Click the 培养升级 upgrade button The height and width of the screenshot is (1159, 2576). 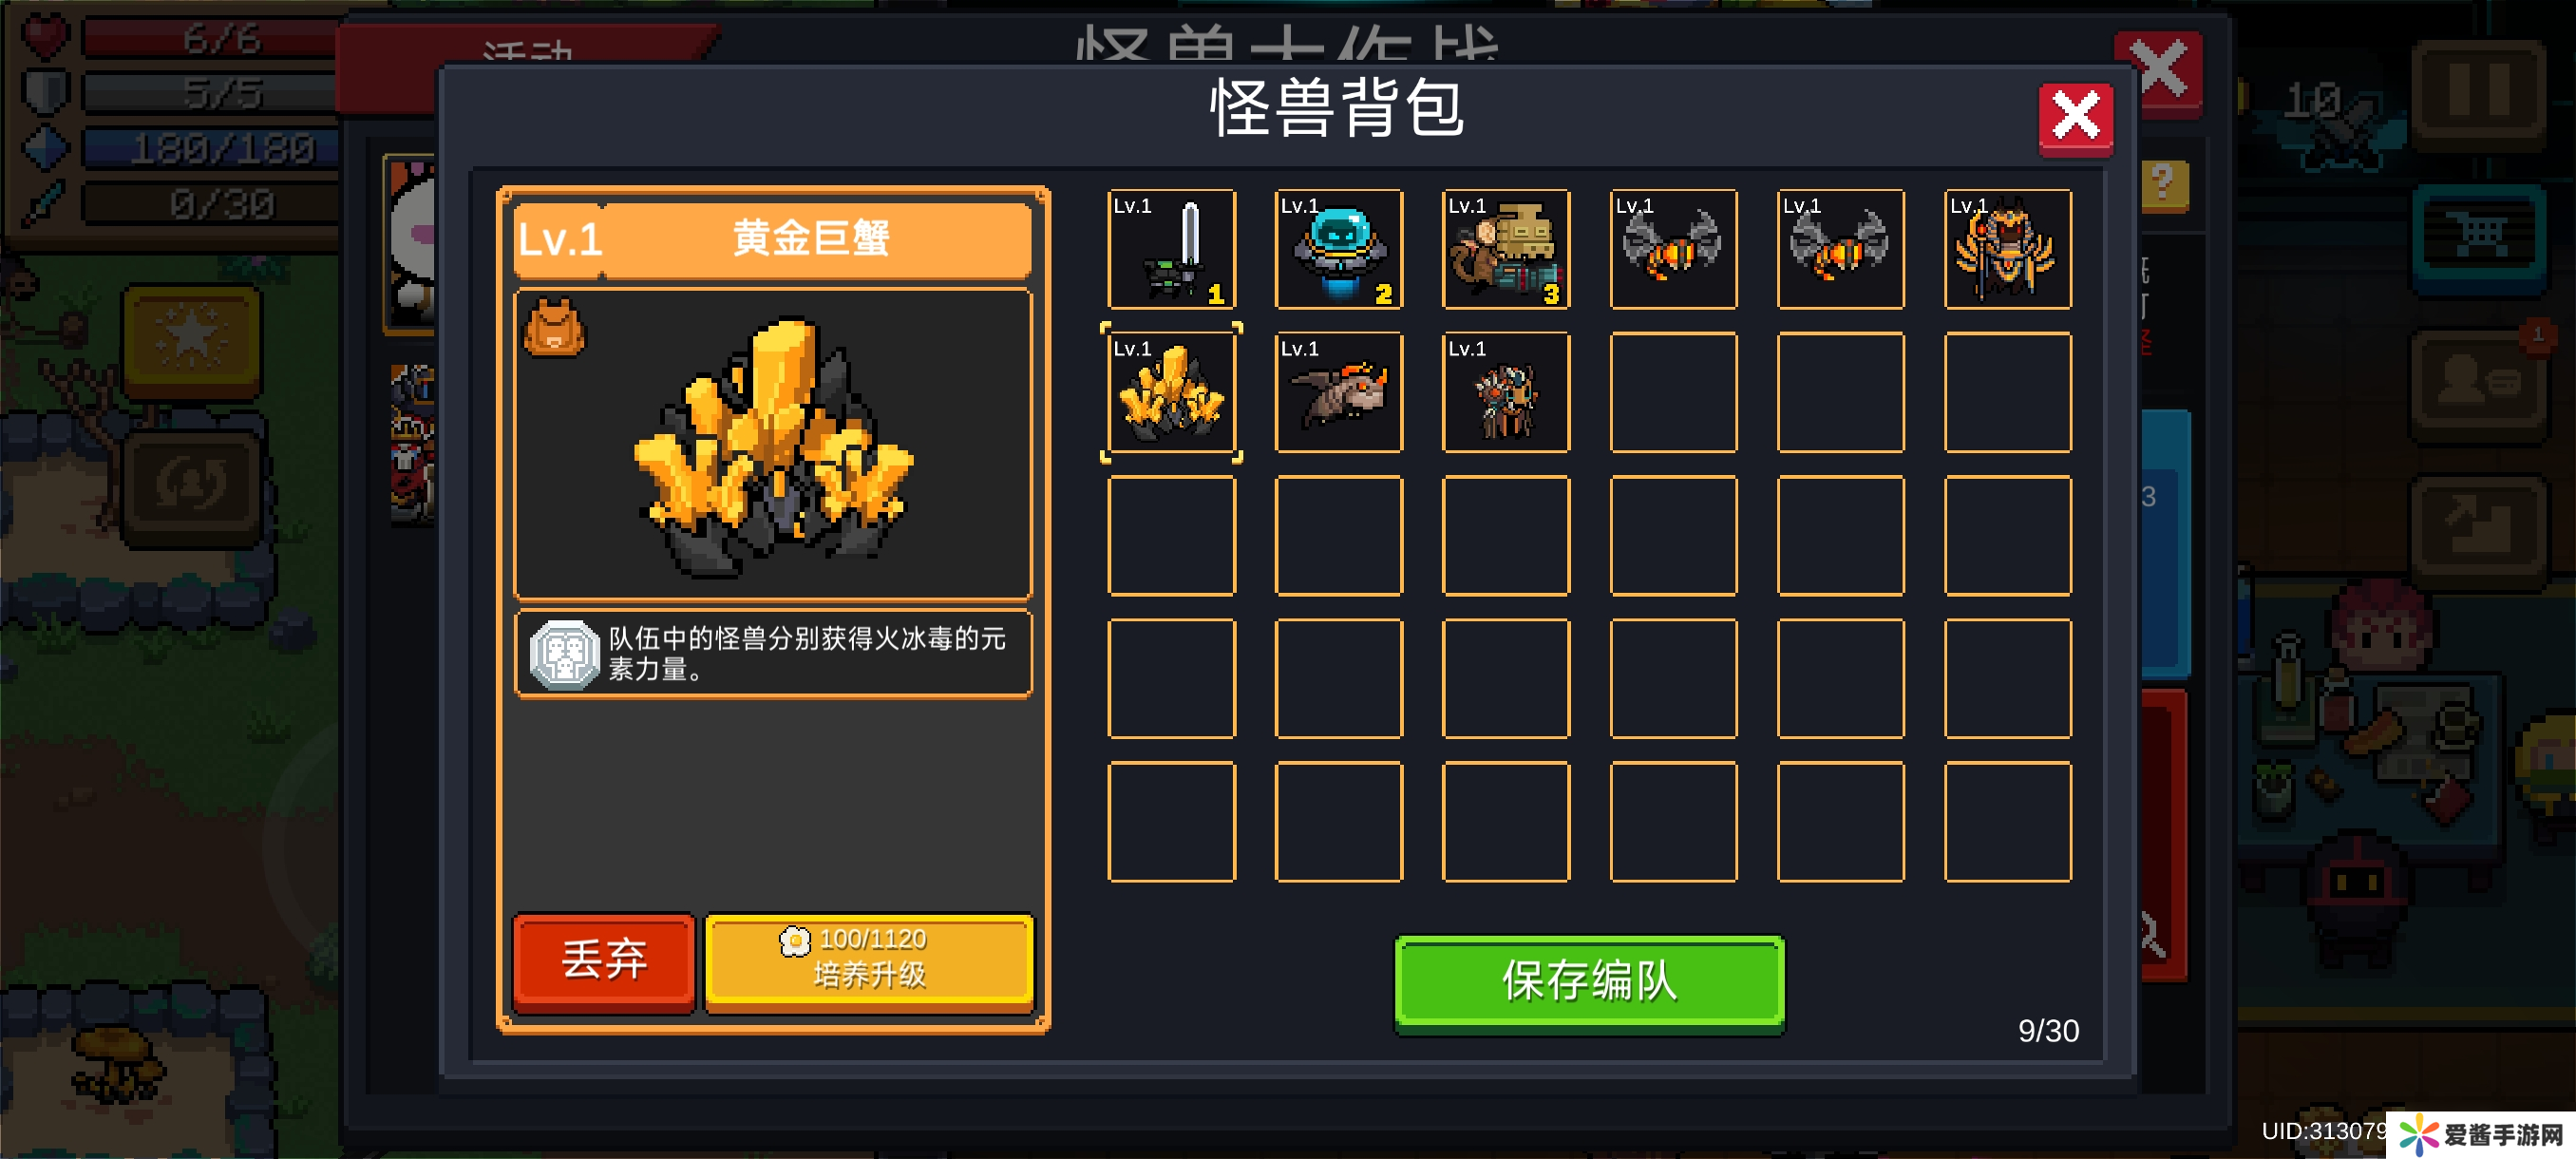(x=869, y=961)
